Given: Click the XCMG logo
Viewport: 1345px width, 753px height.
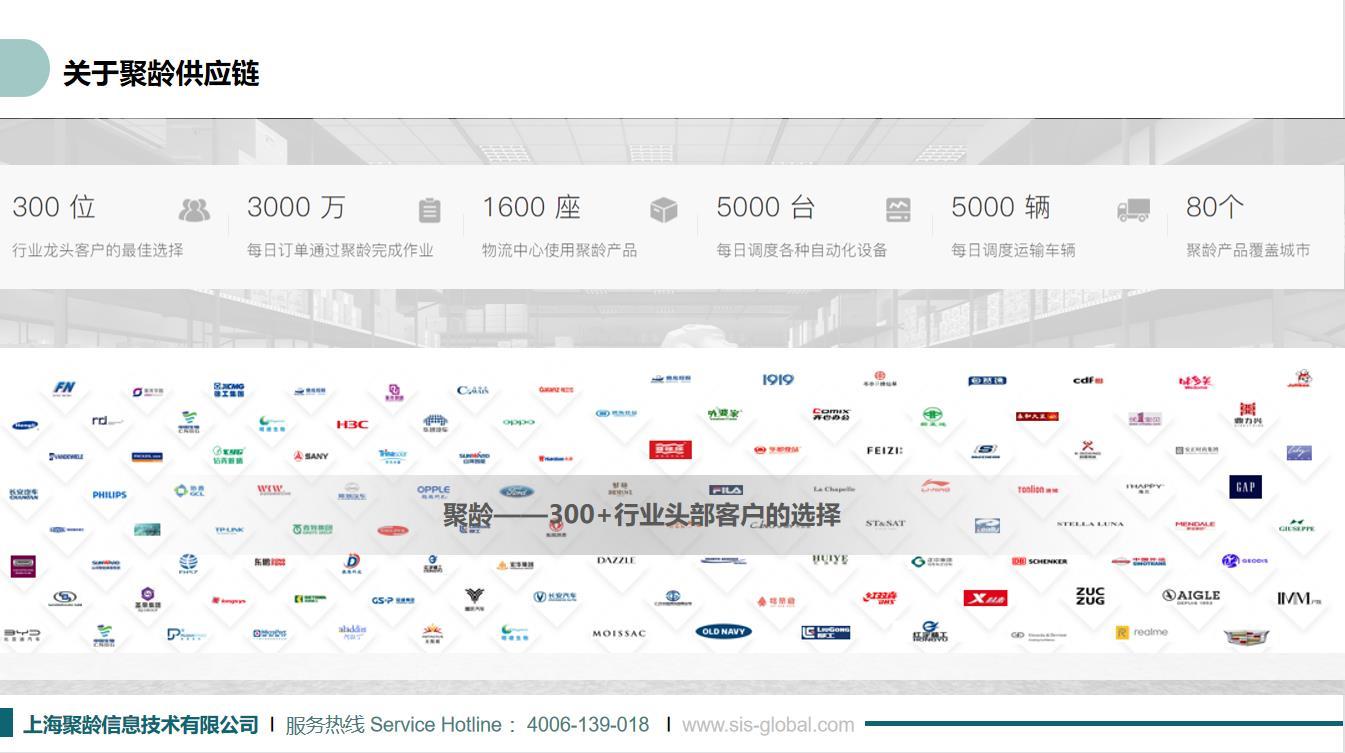Looking at the screenshot, I should pyautogui.click(x=229, y=389).
